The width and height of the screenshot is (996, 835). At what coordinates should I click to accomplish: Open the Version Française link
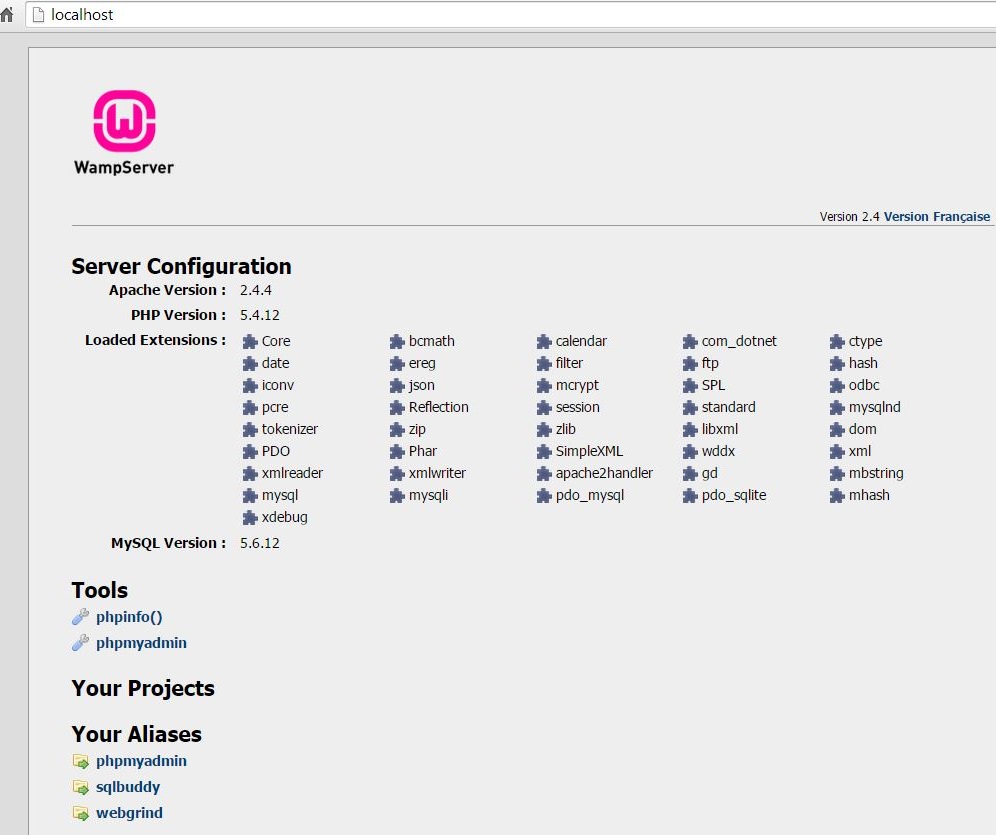coord(937,217)
